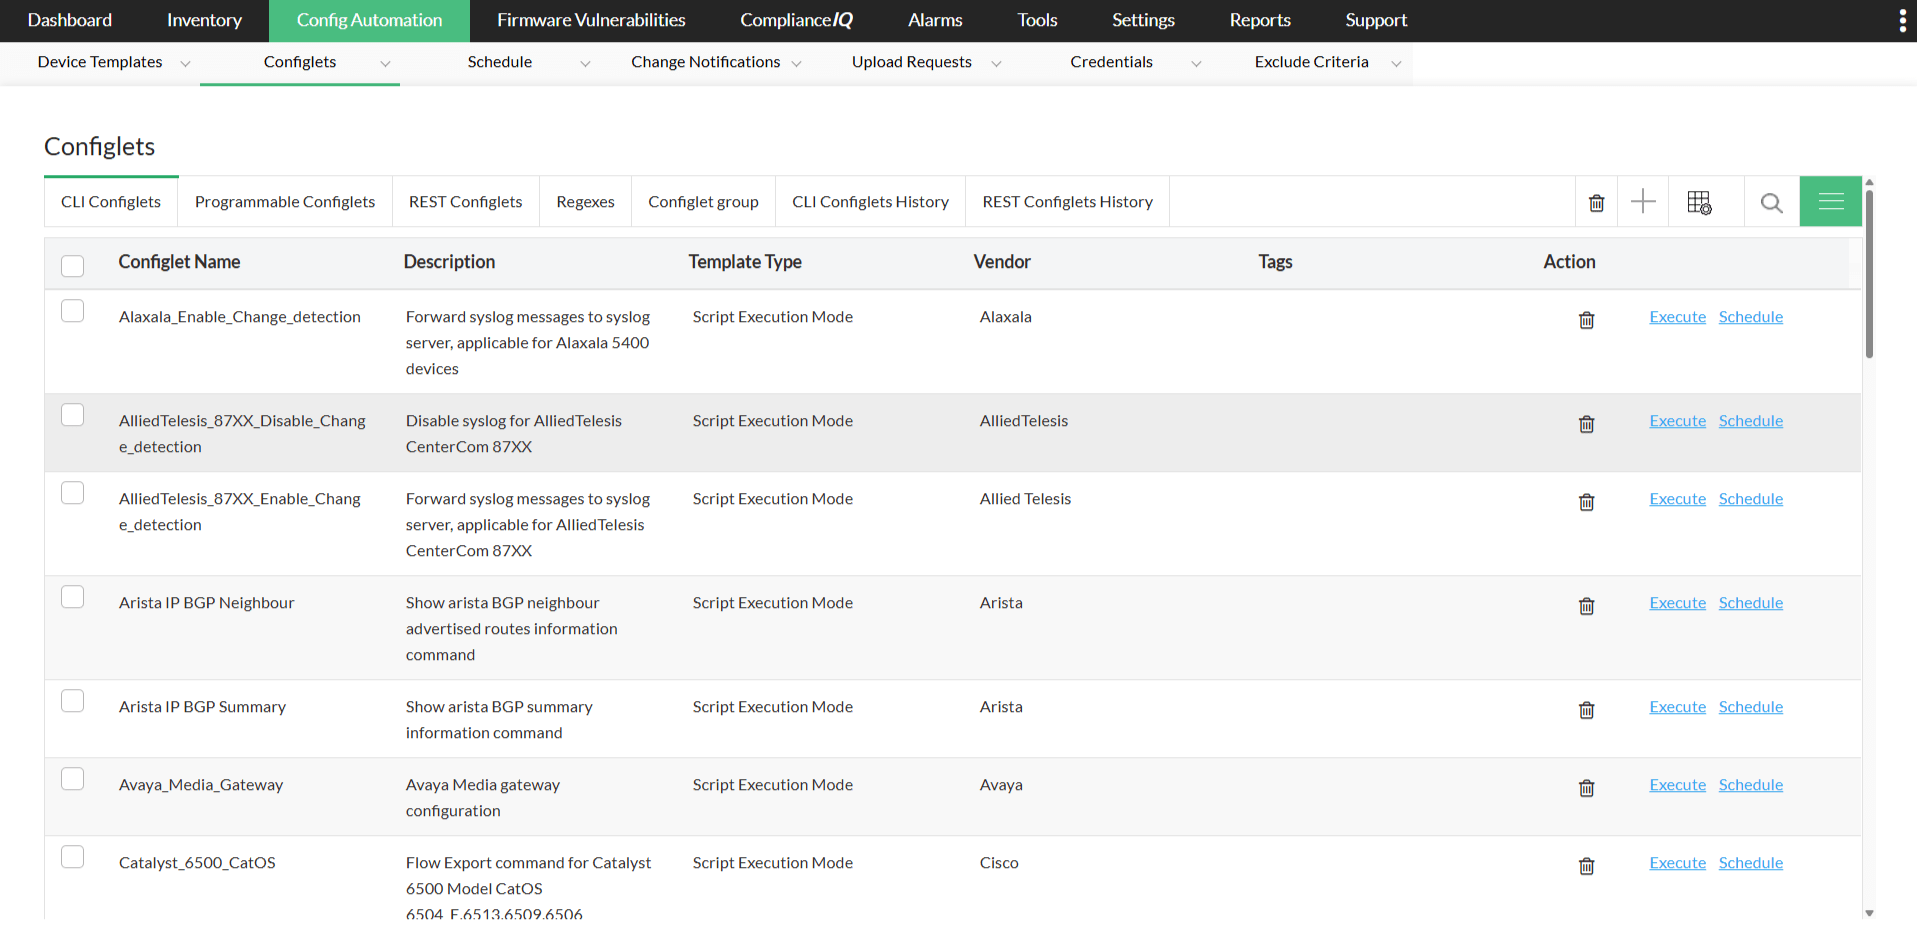The image size is (1917, 925).
Task: Click the search magnifier icon
Action: pyautogui.click(x=1771, y=203)
